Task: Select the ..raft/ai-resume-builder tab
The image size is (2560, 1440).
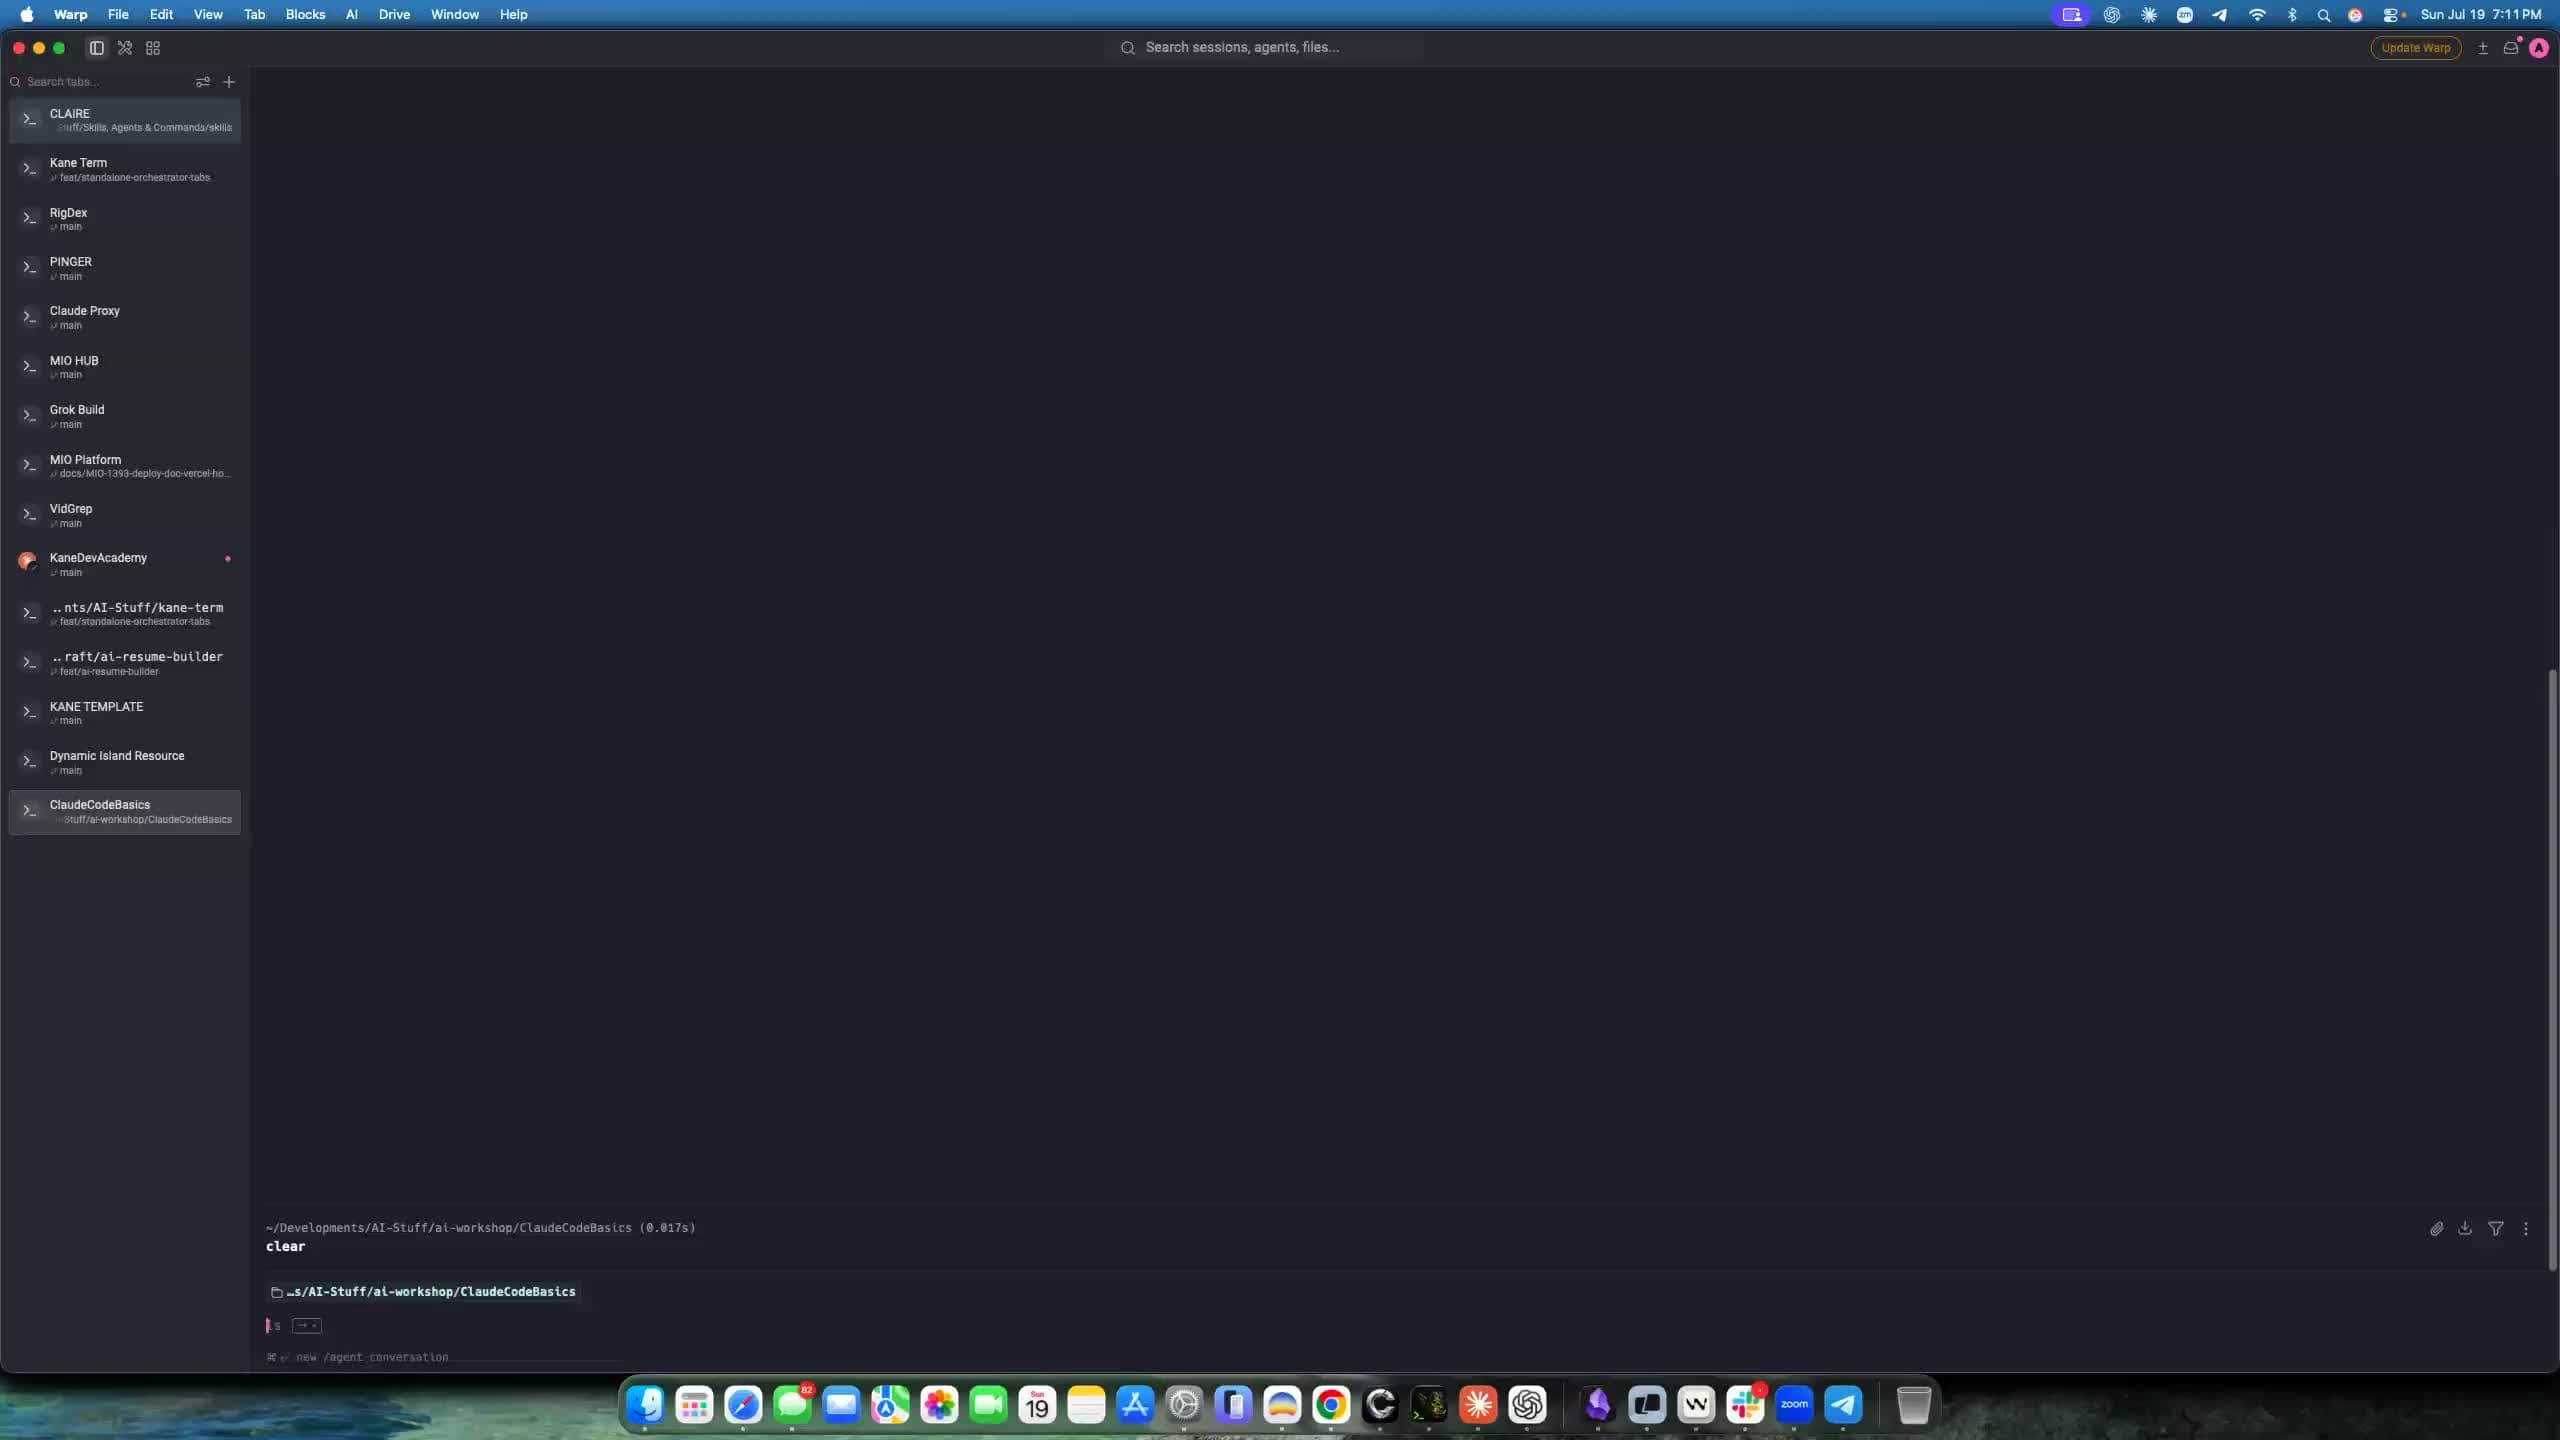Action: pyautogui.click(x=125, y=663)
